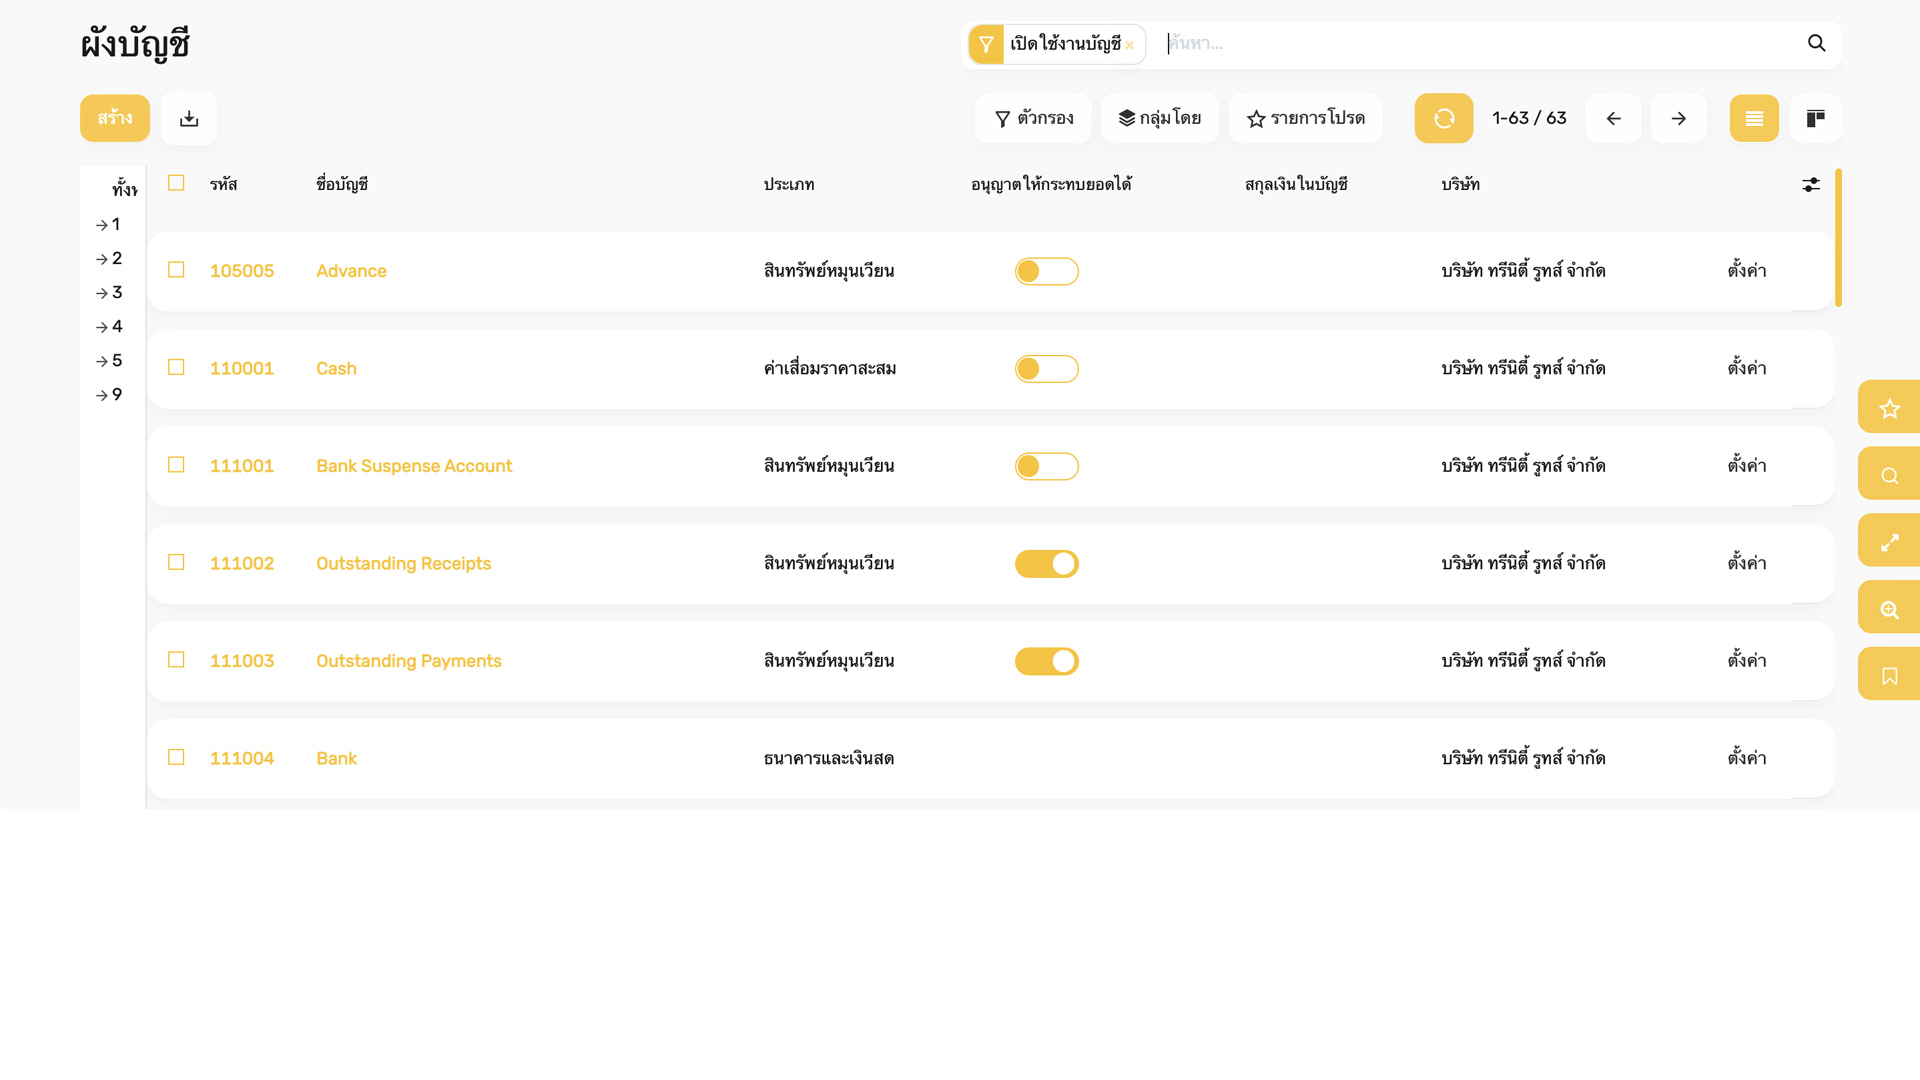1920x1080 pixels.
Task: Disable reconcile toggle for Outstanding Receipts
Action: point(1046,564)
